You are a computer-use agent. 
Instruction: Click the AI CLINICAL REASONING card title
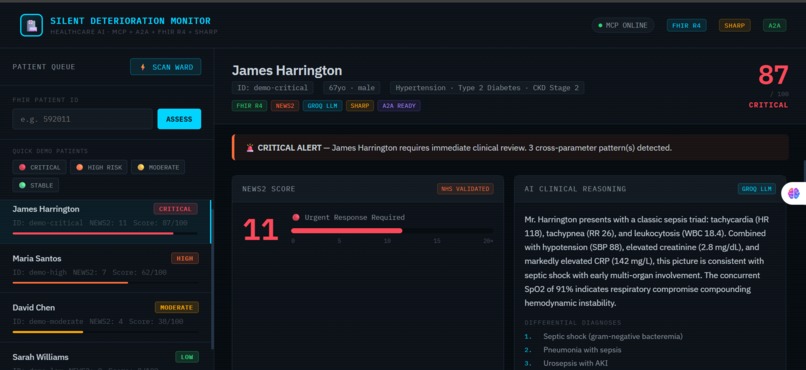(x=575, y=189)
